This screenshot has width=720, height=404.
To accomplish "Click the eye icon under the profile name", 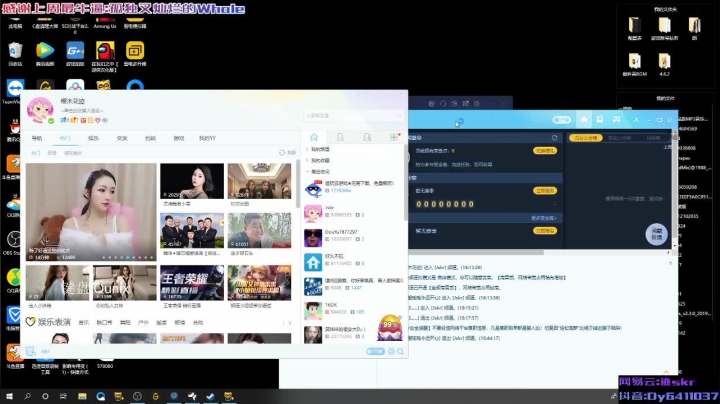I will pos(105,120).
